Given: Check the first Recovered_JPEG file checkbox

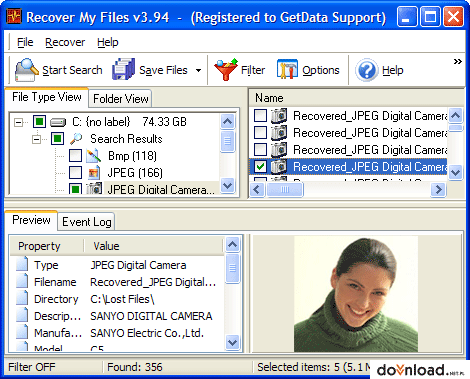Looking at the screenshot, I should click(x=260, y=116).
